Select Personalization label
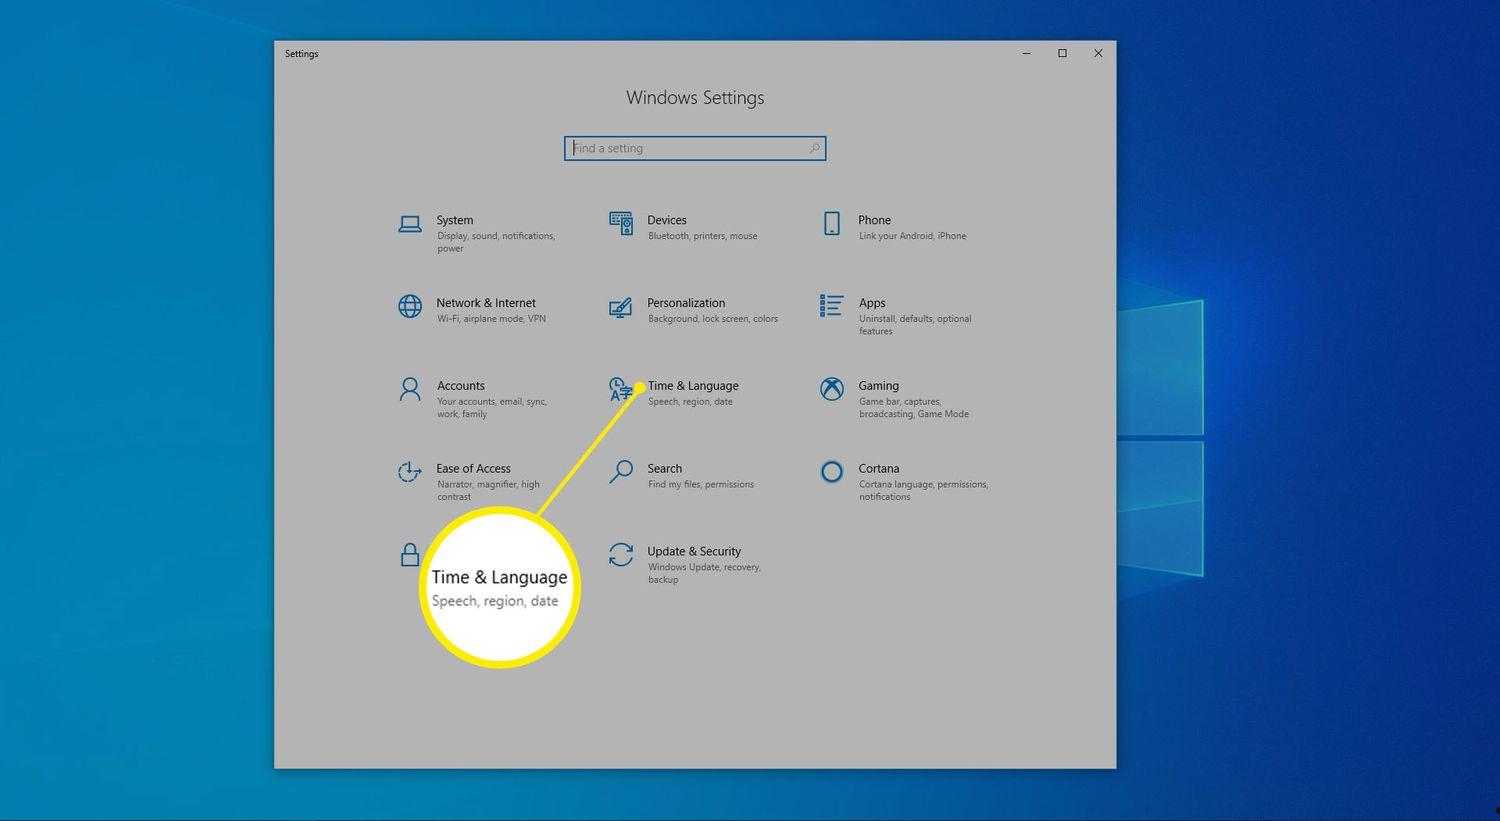This screenshot has width=1500, height=821. pyautogui.click(x=686, y=303)
